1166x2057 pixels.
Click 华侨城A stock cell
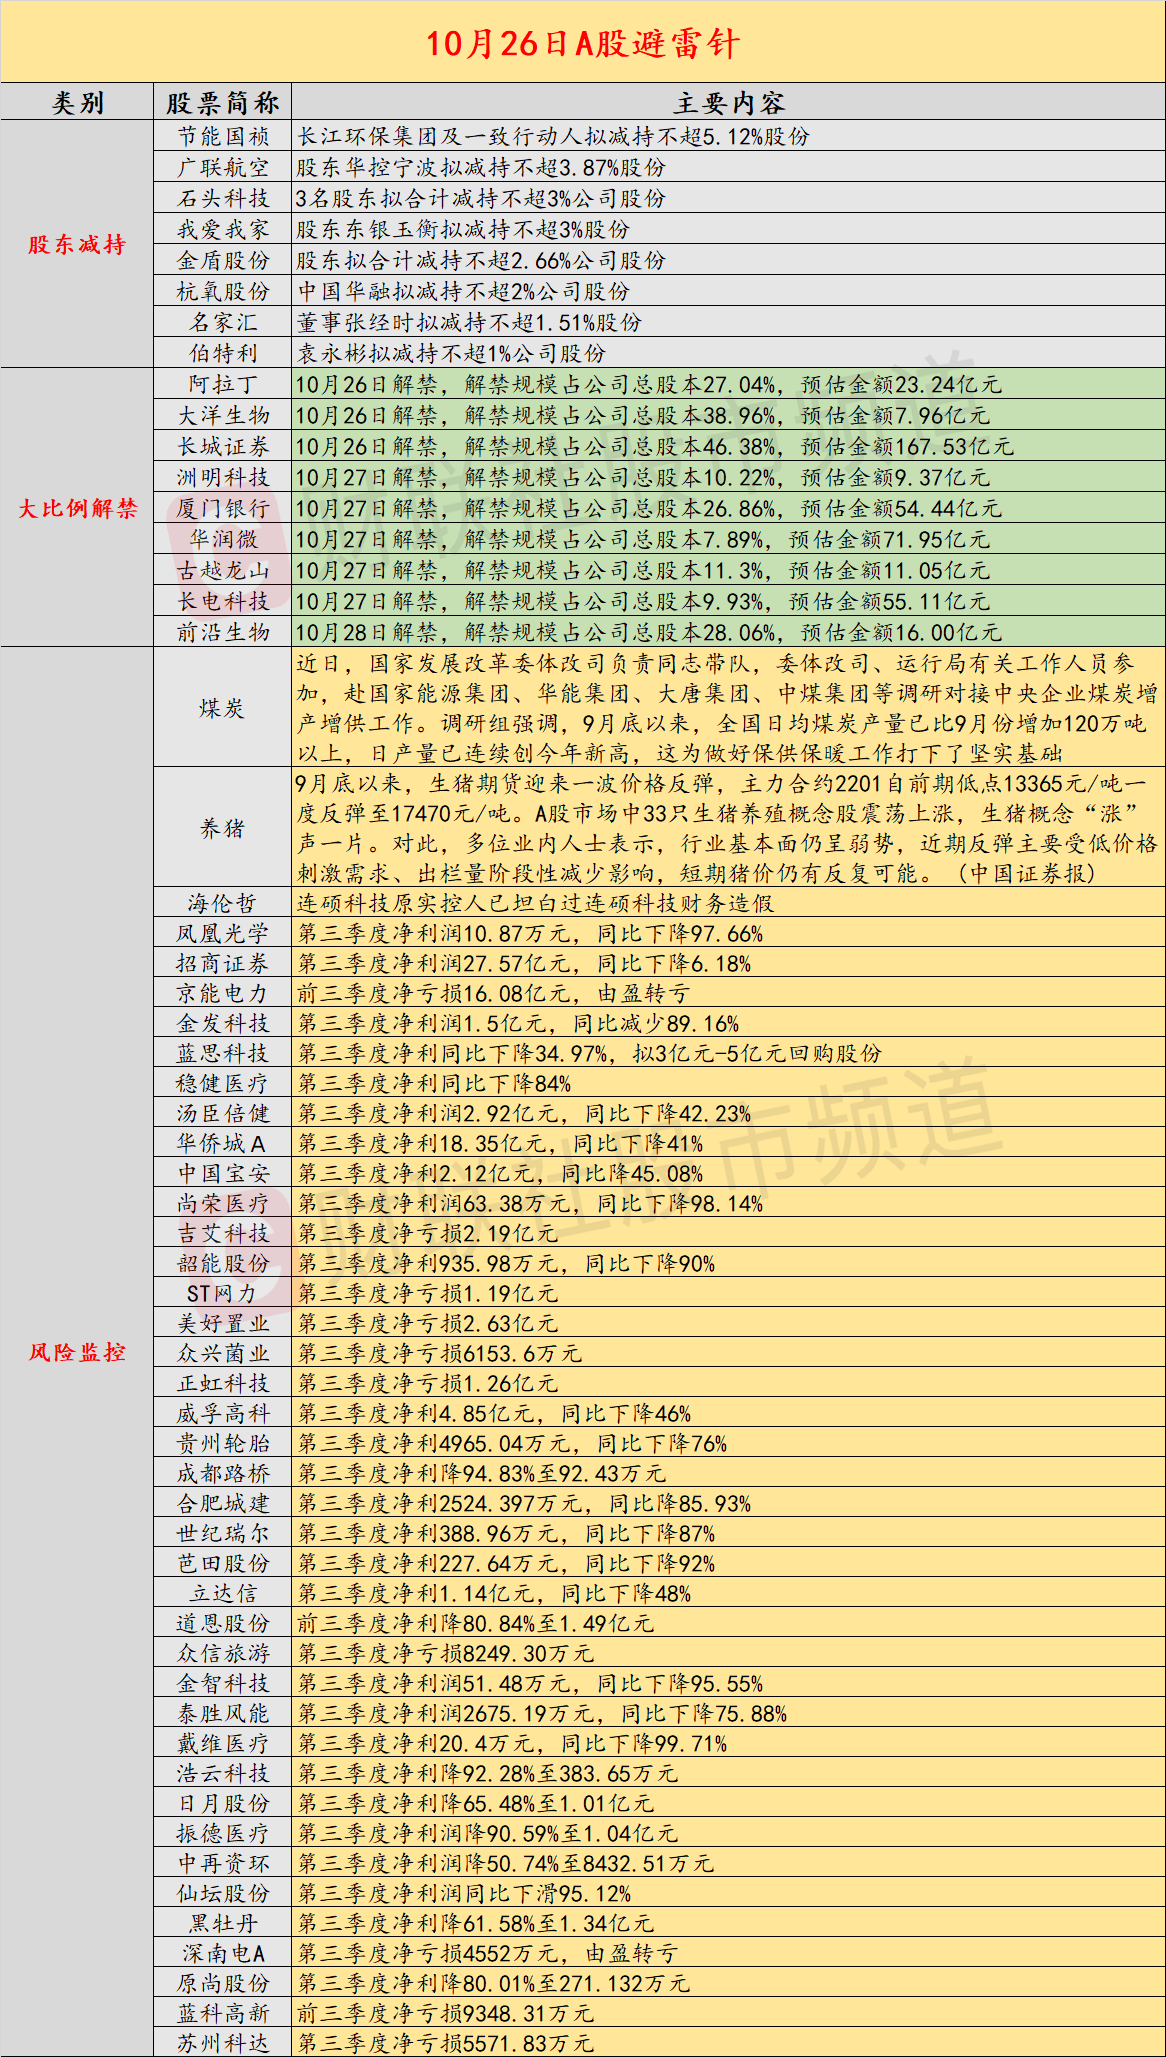click(x=223, y=1143)
